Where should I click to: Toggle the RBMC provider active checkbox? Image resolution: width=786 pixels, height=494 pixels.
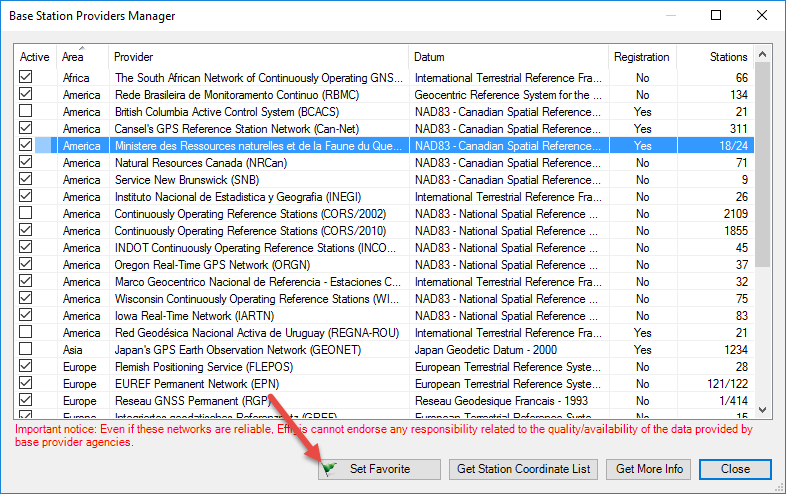coord(26,94)
